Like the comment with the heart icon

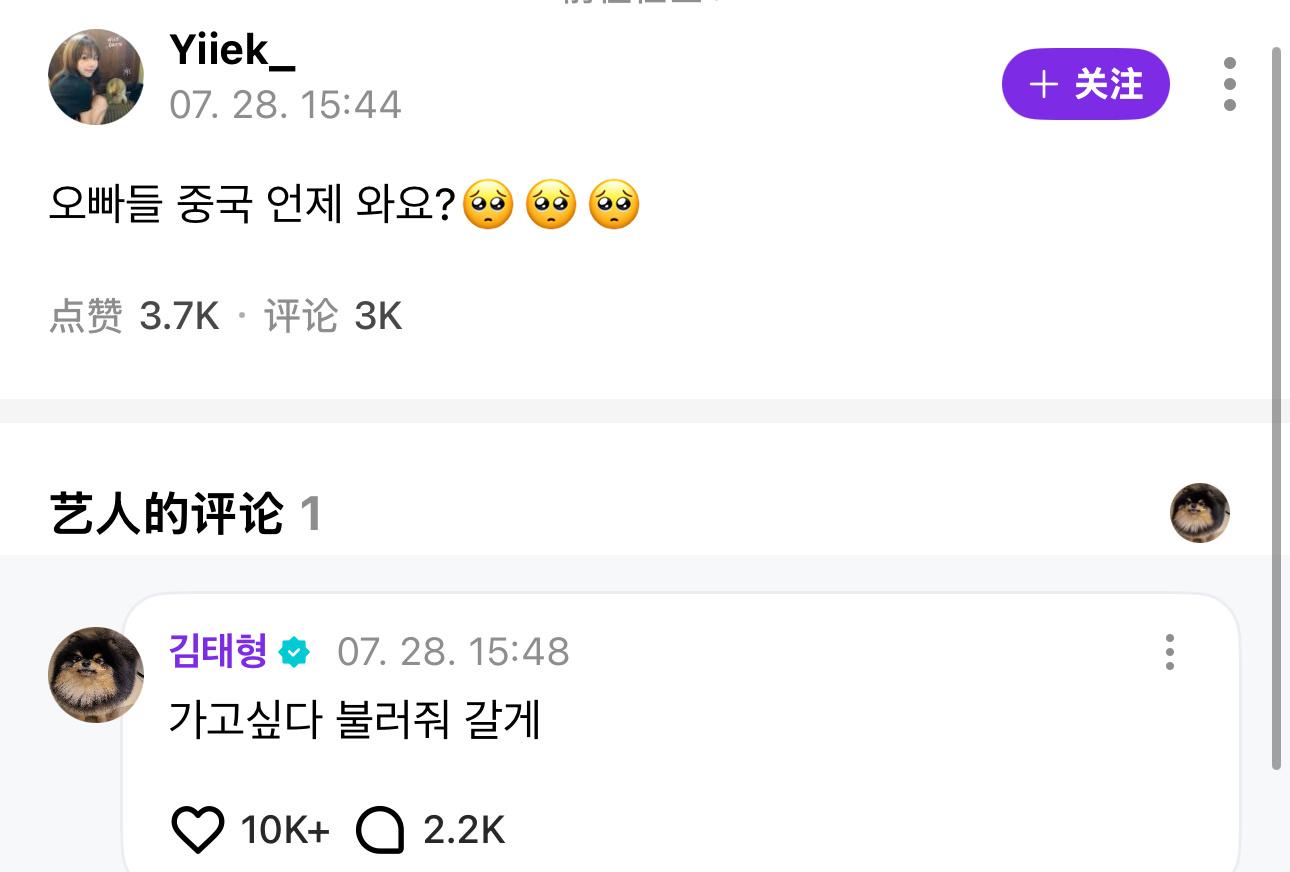(x=198, y=830)
